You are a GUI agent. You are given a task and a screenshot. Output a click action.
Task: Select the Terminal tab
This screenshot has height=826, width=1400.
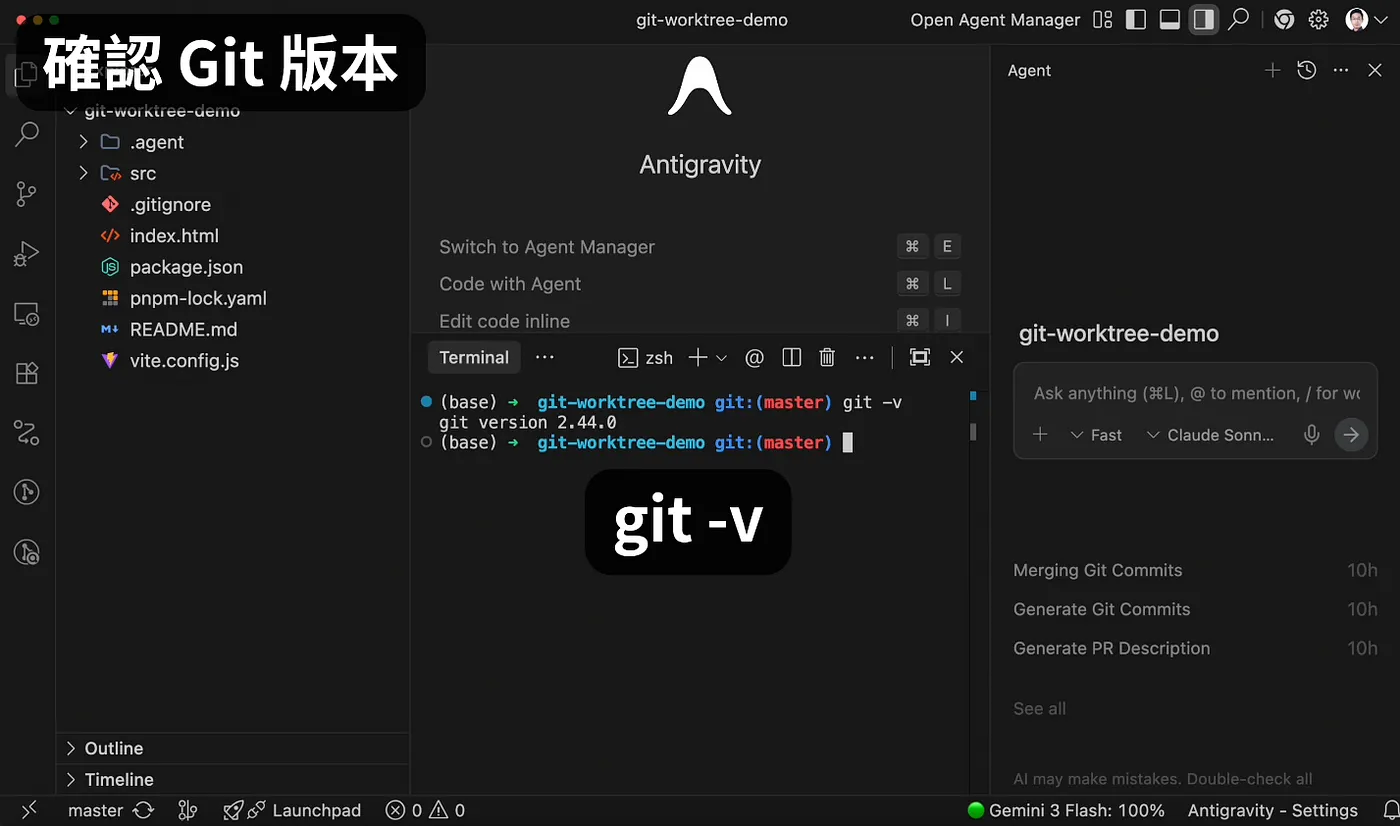(x=474, y=357)
